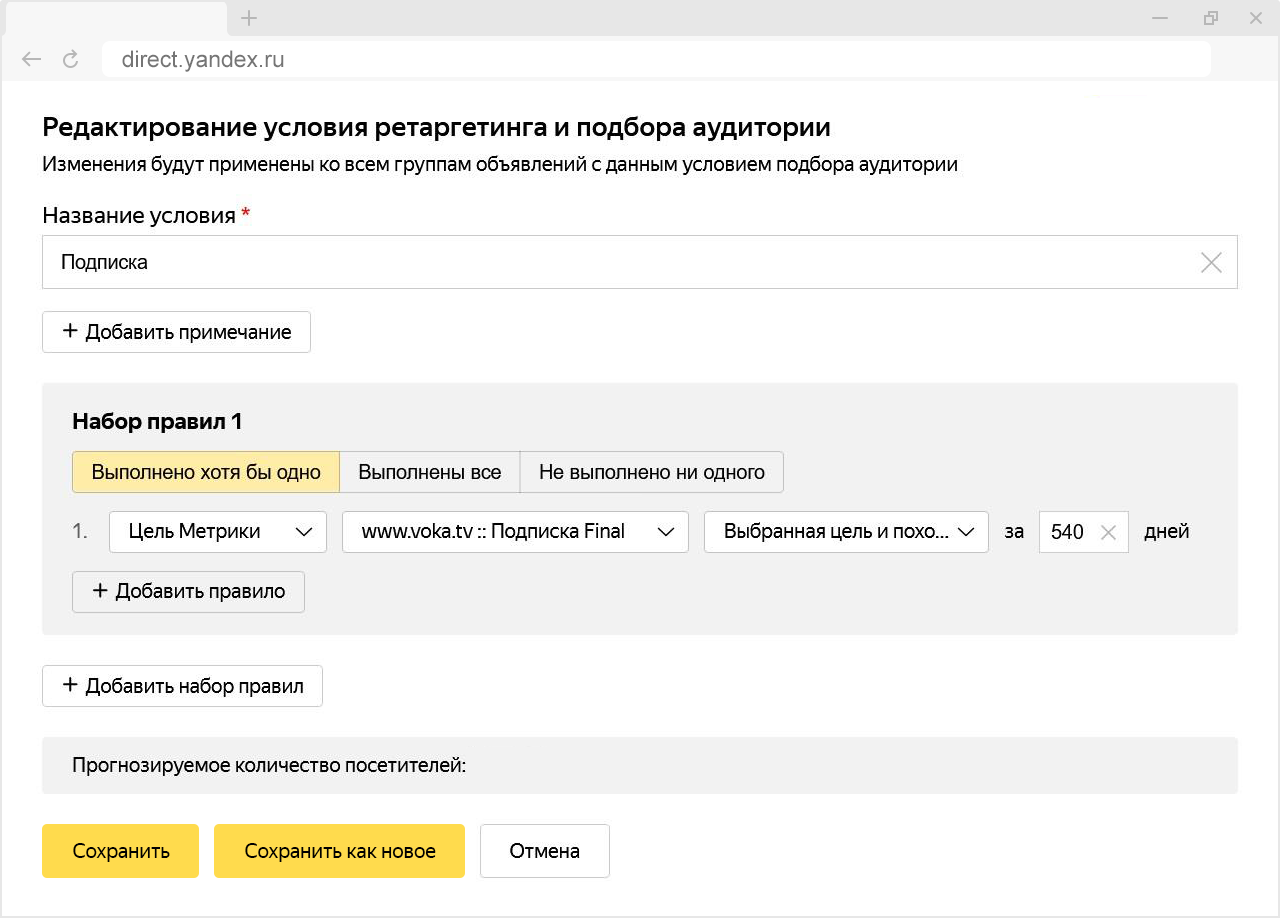Open a new browser tab
Screen dimensions: 1280x918
249,18
